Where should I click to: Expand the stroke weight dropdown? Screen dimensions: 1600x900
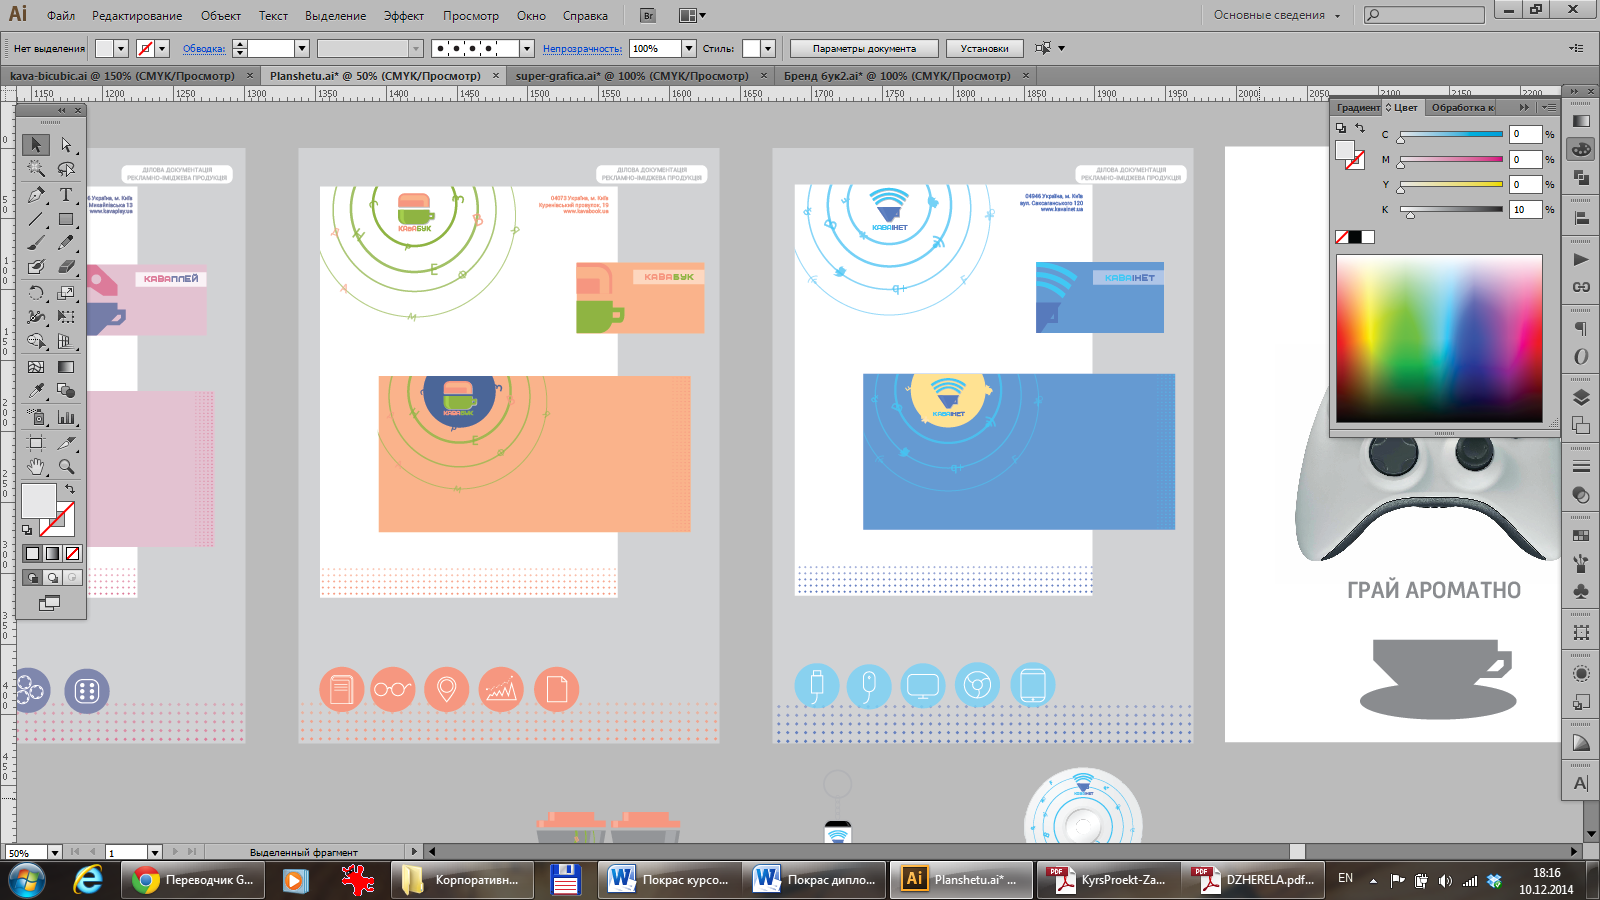tap(301, 48)
